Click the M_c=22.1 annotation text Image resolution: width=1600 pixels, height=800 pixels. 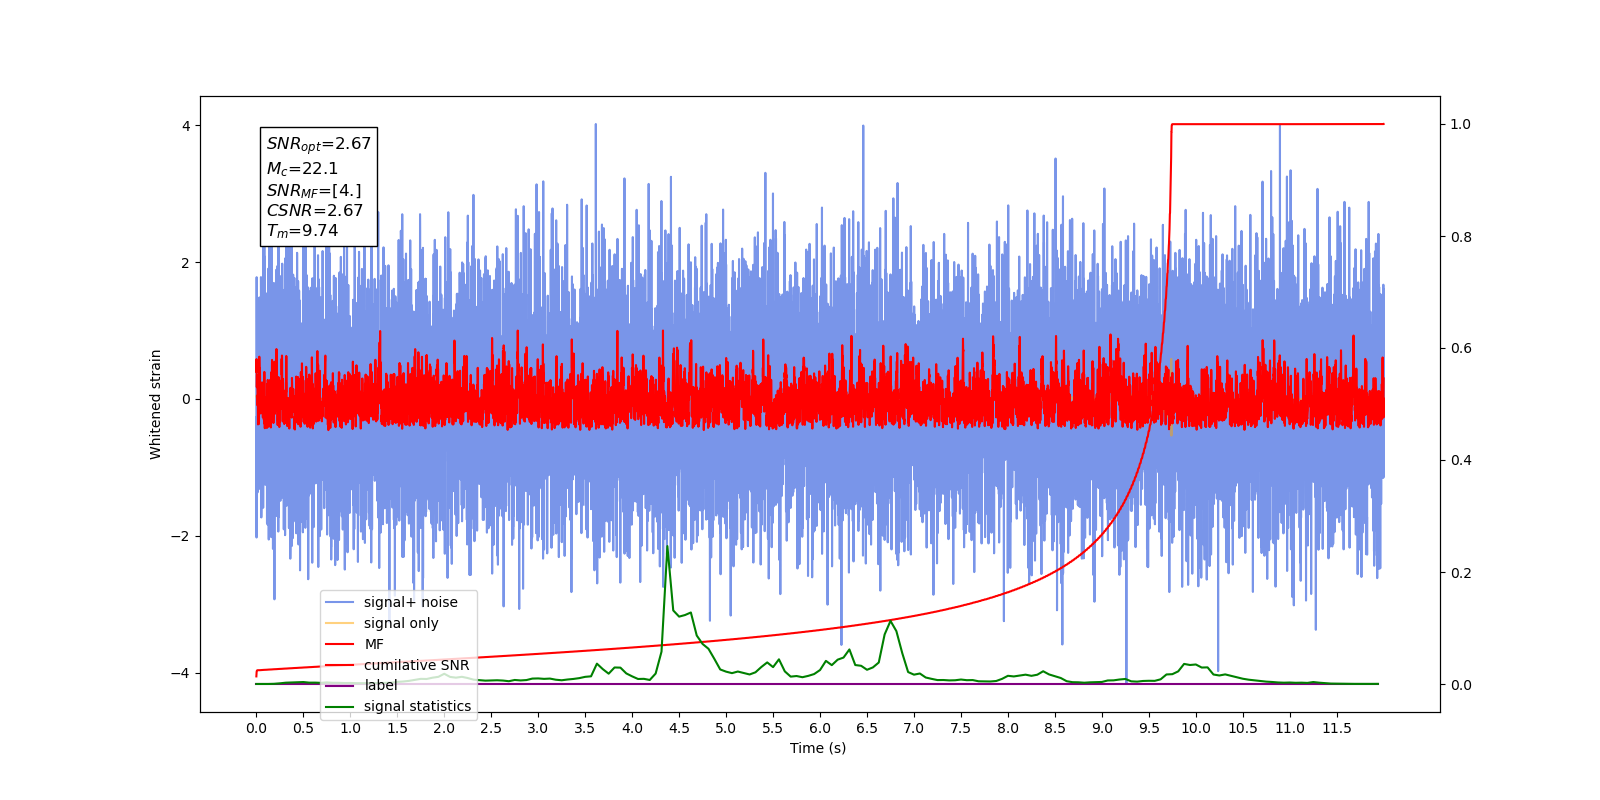tap(302, 169)
